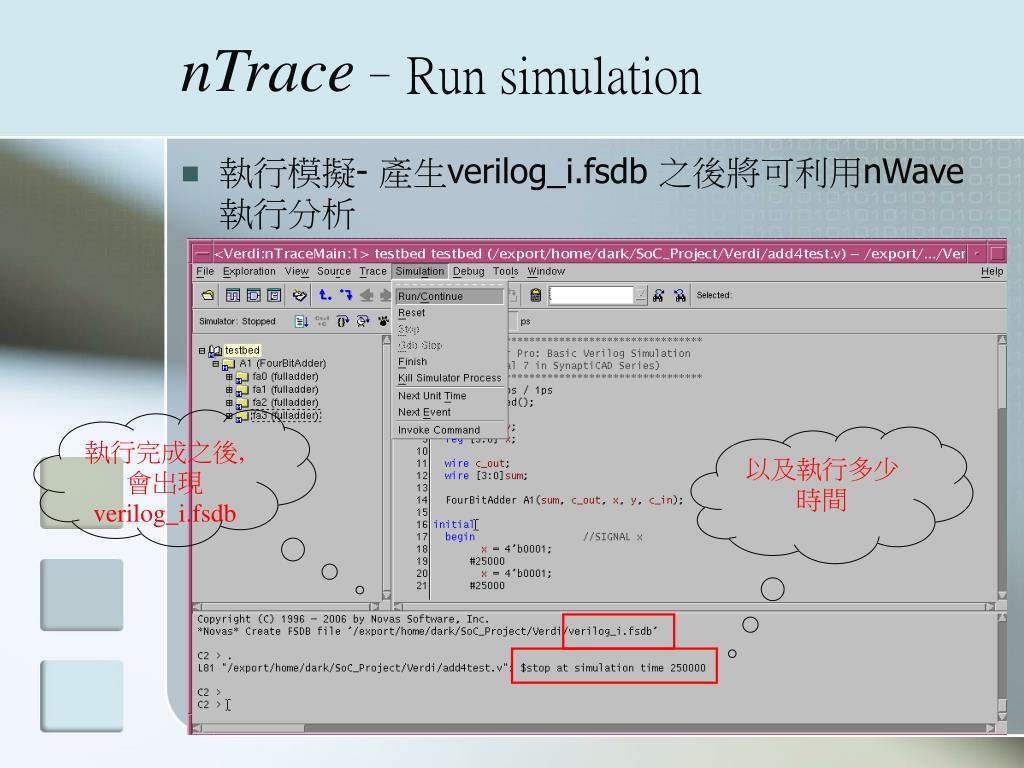Image resolution: width=1024 pixels, height=768 pixels.
Task: Expand the fa1 (fulladder) node
Action: point(229,390)
